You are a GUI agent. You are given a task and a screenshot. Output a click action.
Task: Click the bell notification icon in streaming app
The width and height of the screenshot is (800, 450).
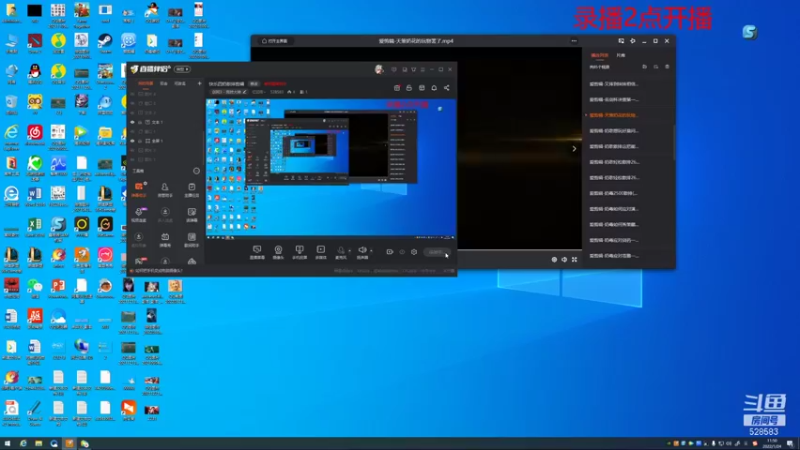click(434, 88)
